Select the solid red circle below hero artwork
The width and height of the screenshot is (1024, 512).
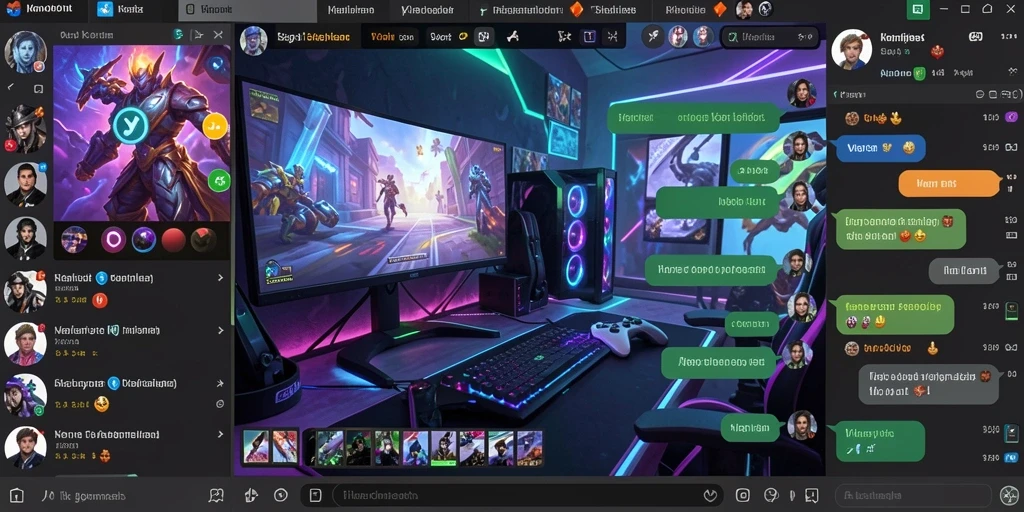[174, 240]
